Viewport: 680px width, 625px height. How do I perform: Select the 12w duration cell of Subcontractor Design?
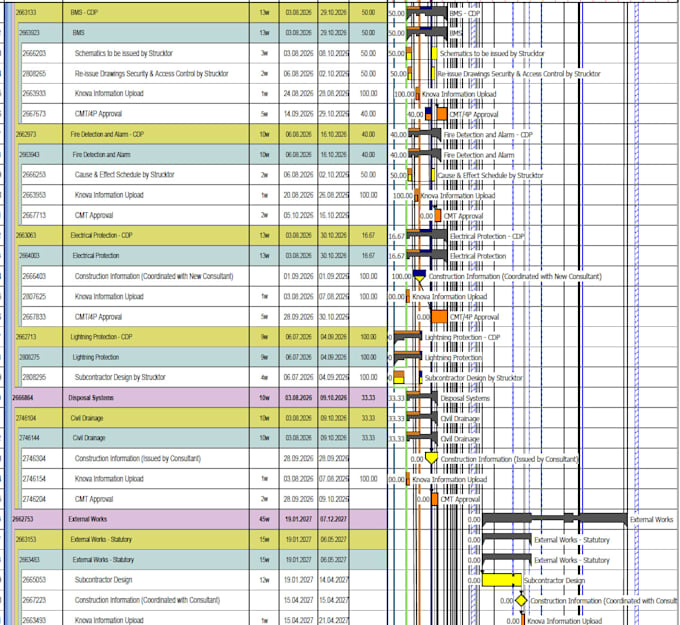[x=264, y=580]
